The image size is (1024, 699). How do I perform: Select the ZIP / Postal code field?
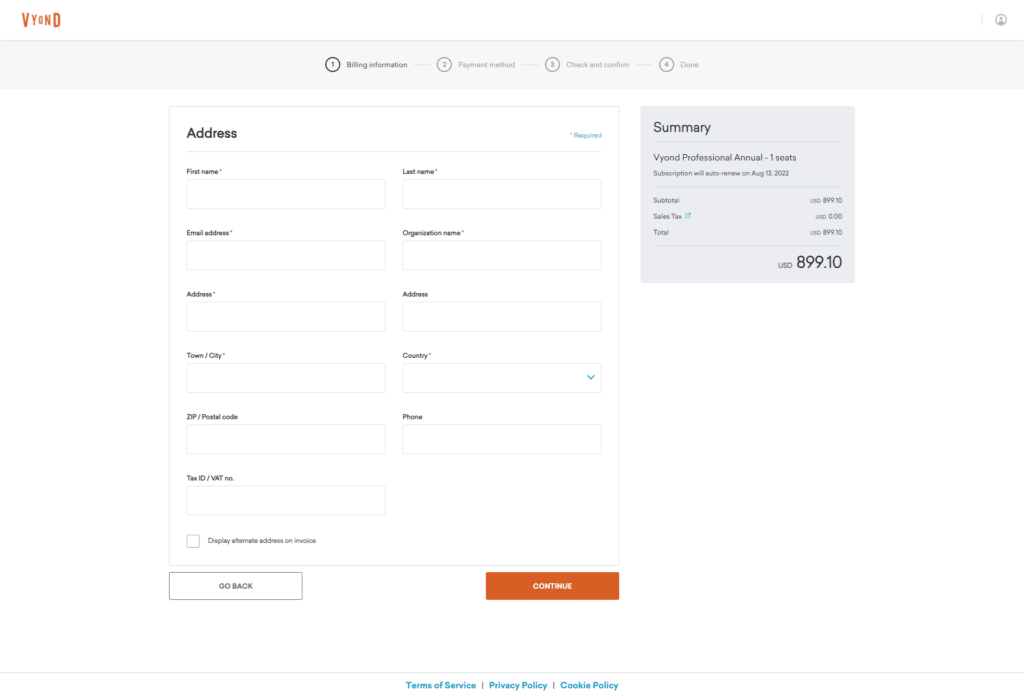(286, 439)
